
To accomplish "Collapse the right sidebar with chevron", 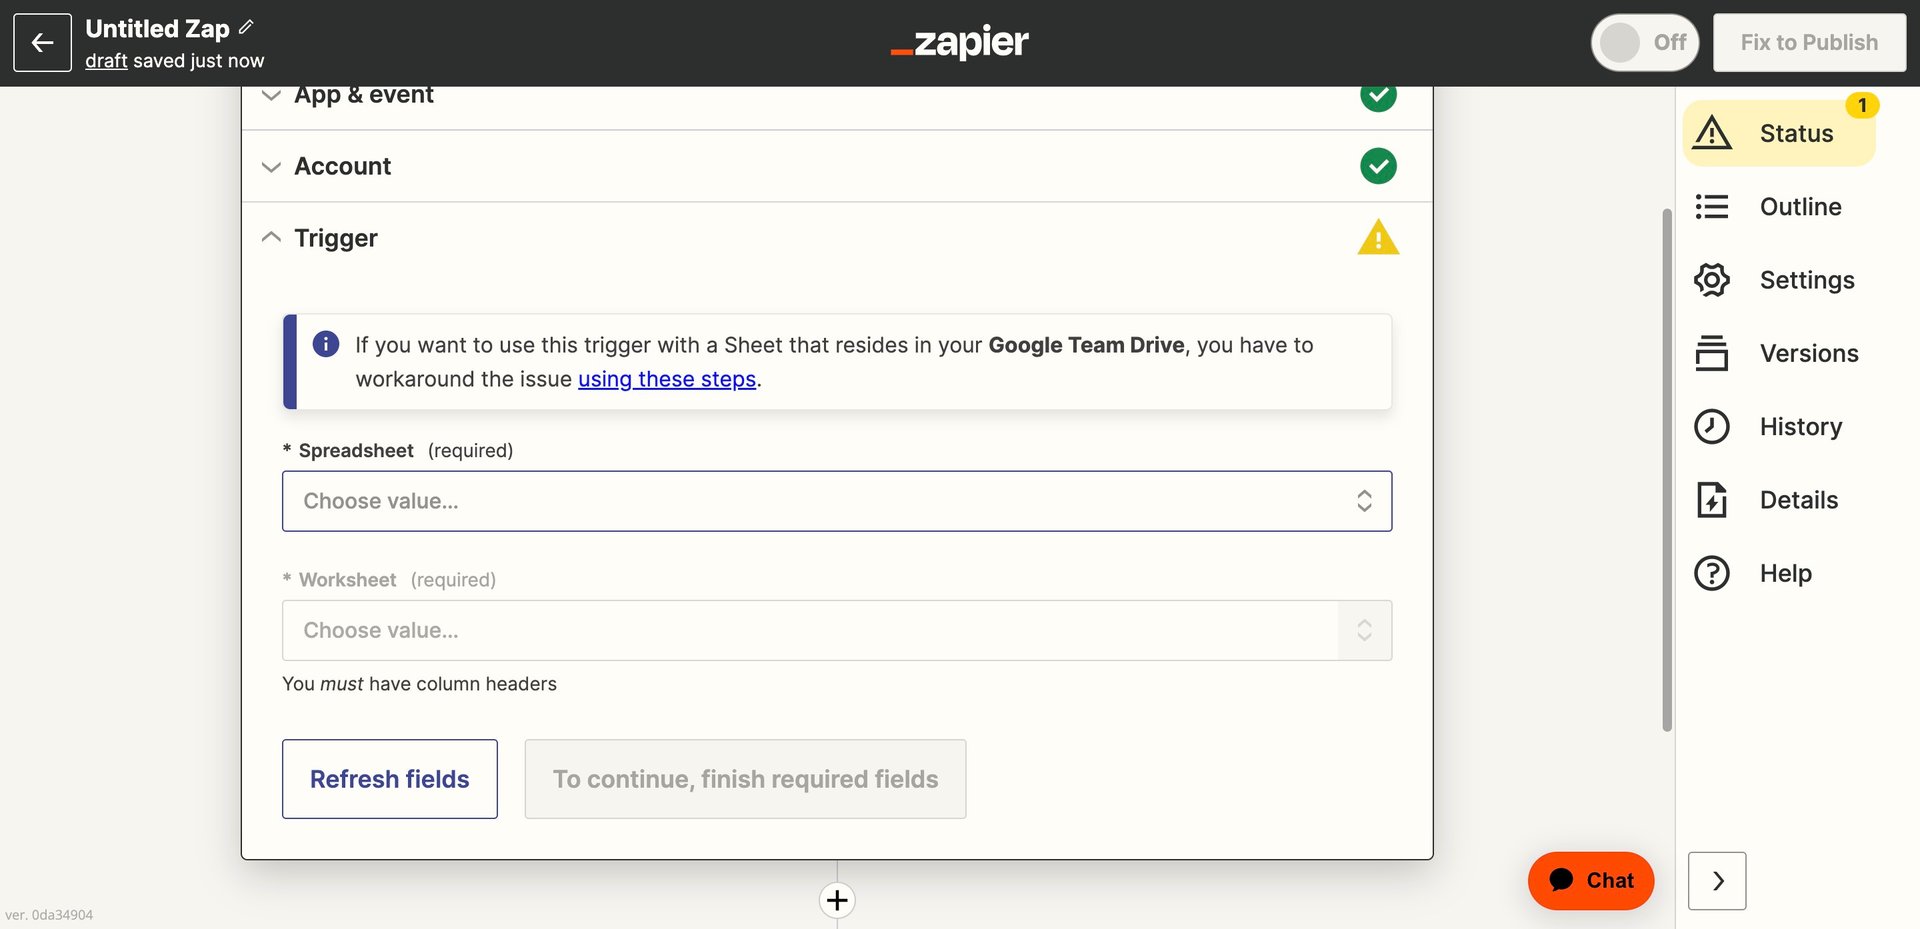I will [x=1717, y=881].
